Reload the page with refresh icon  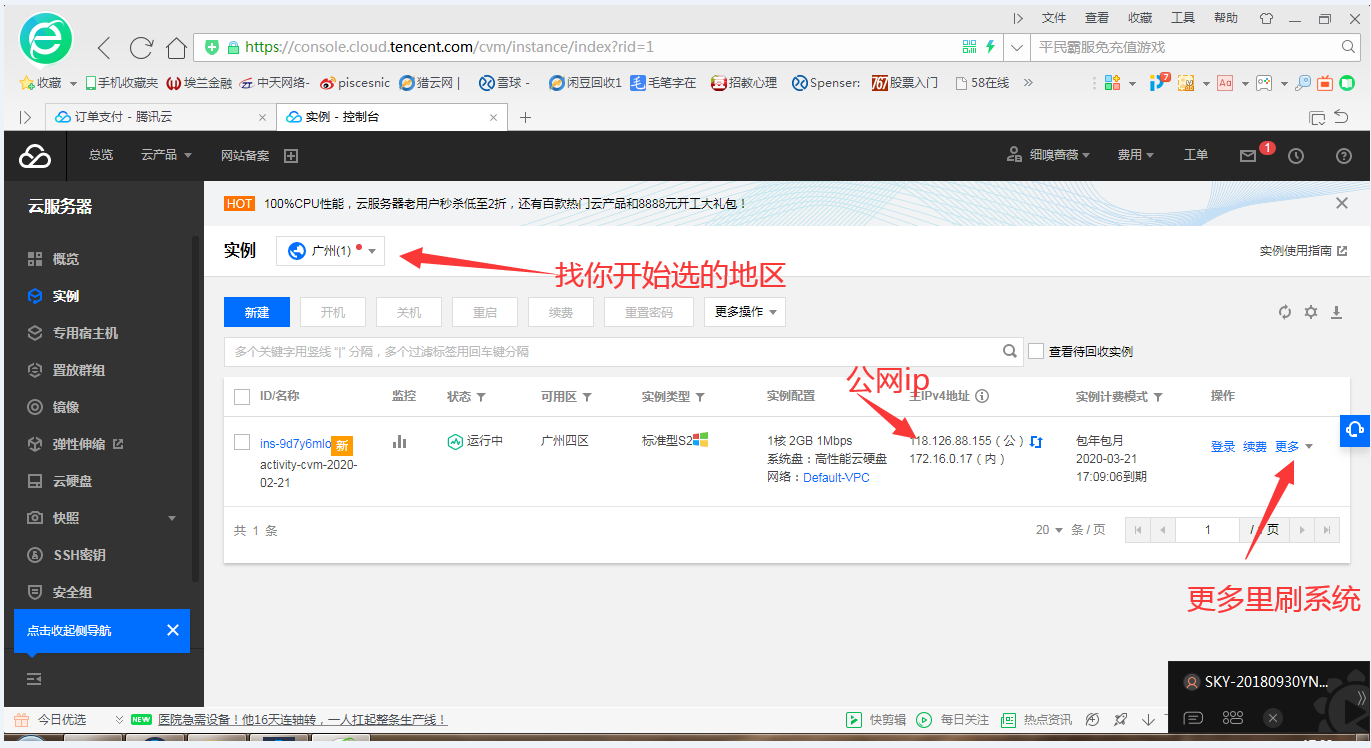[x=141, y=47]
